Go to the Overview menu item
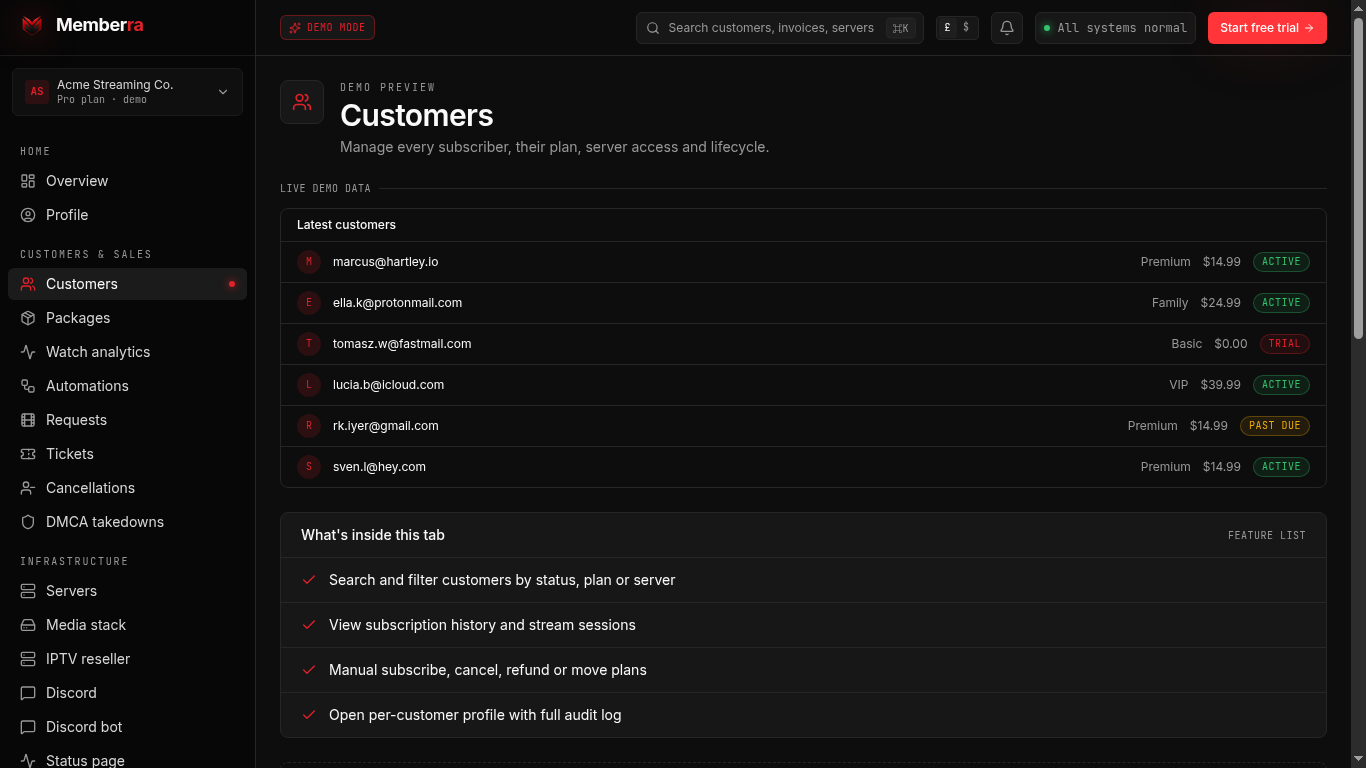Image resolution: width=1366 pixels, height=768 pixels. coord(127,181)
